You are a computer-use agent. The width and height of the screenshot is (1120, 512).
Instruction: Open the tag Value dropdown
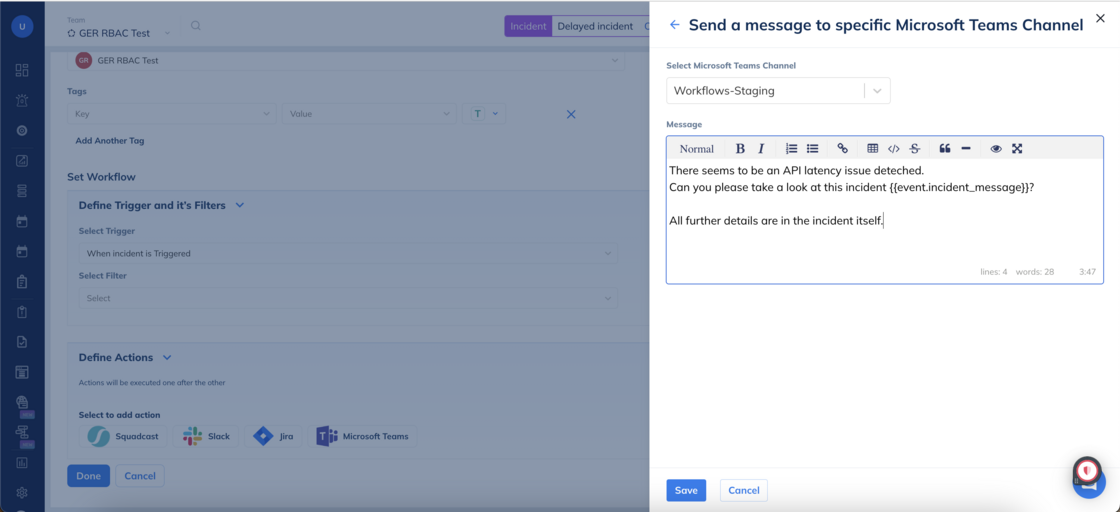tap(369, 114)
